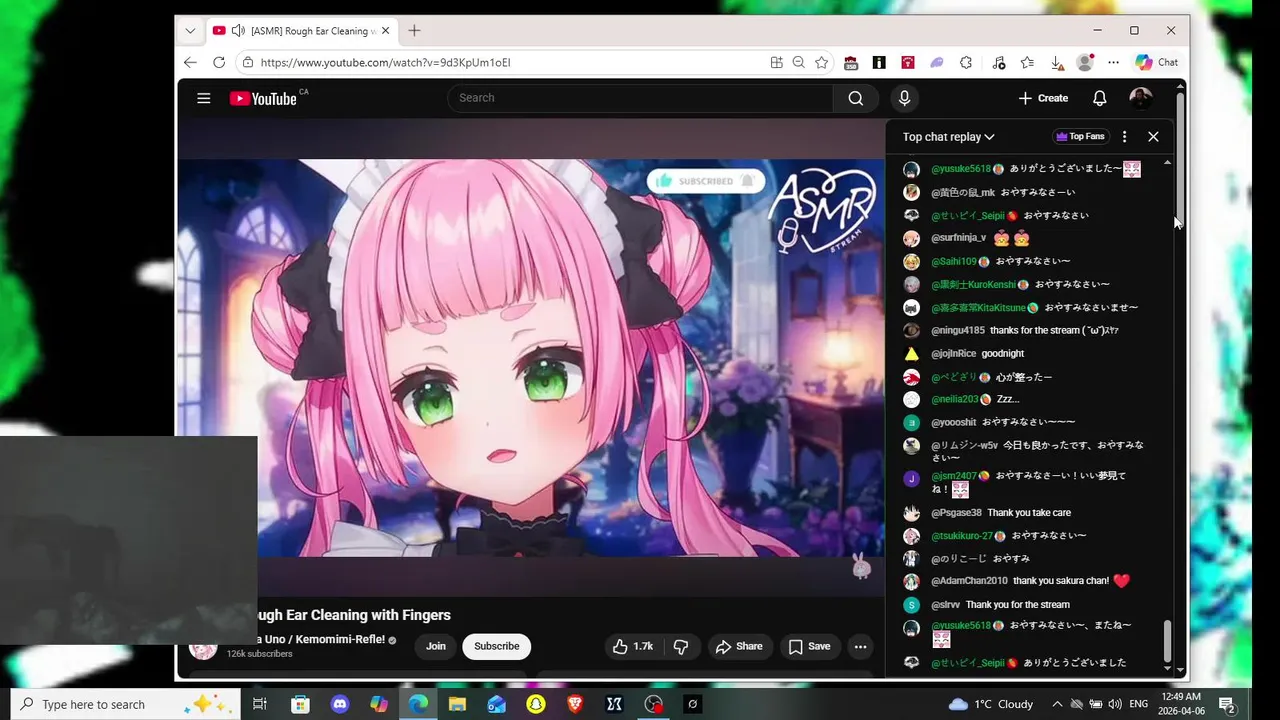Click the Join membership button

pyautogui.click(x=436, y=646)
